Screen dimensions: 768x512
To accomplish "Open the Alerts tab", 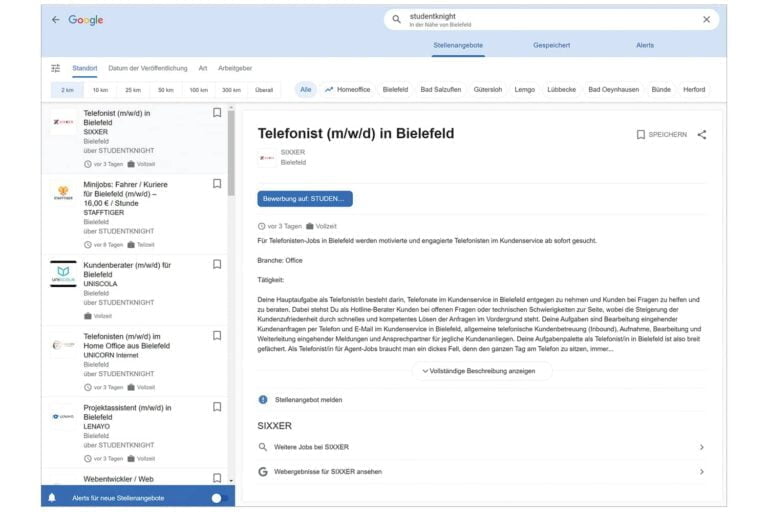I will (645, 45).
